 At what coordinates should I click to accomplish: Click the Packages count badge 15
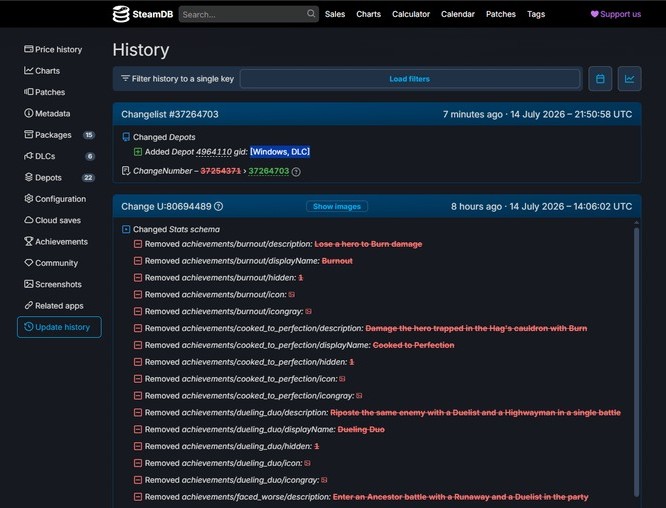click(88, 135)
